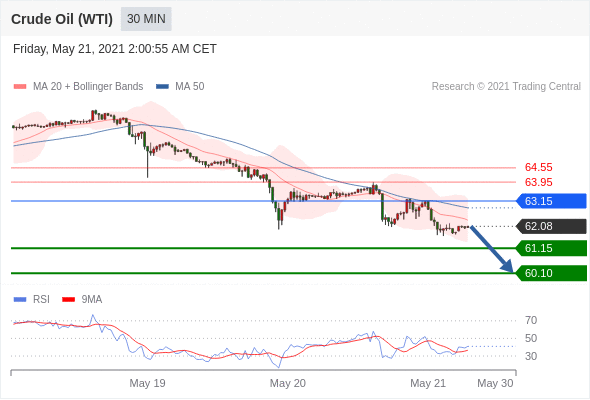Click the Crude Oil (WTI) title
This screenshot has width=590, height=400.
[62, 19]
